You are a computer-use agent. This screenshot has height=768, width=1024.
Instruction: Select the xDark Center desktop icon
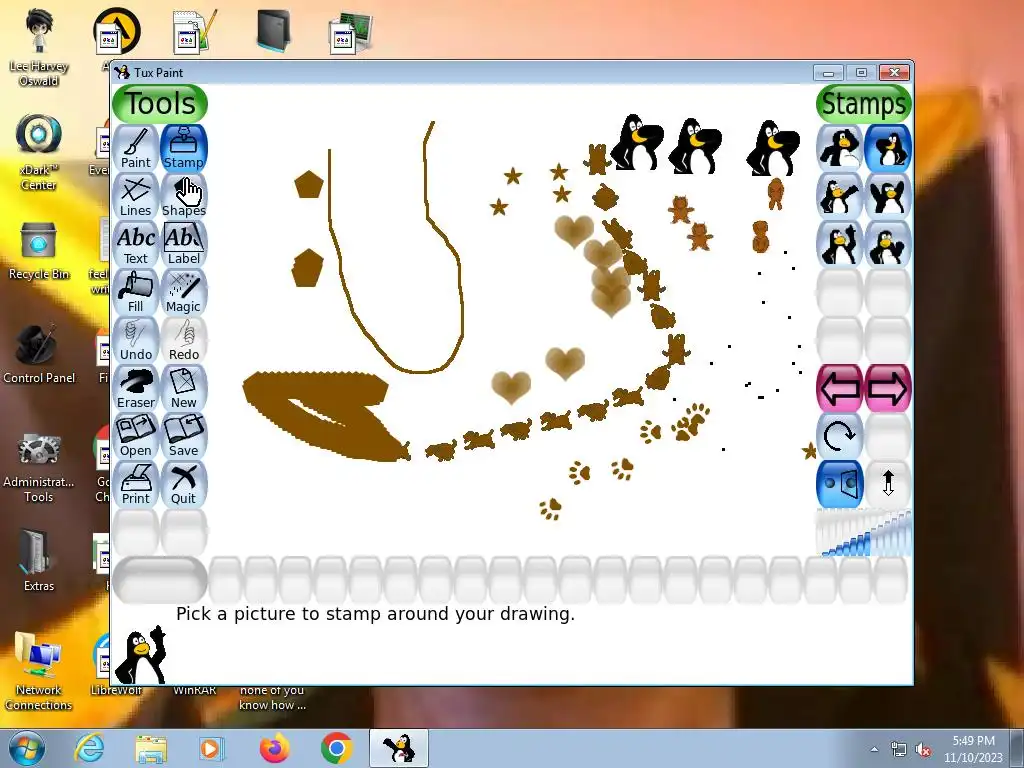pyautogui.click(x=39, y=152)
